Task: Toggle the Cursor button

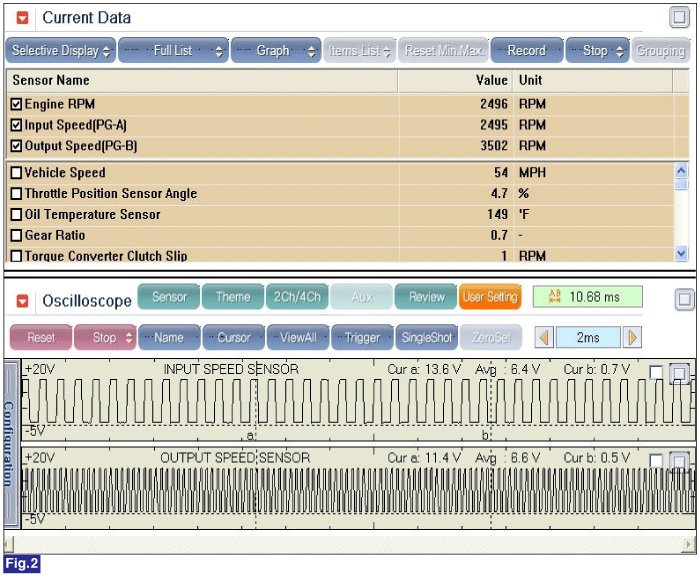Action: [233, 338]
